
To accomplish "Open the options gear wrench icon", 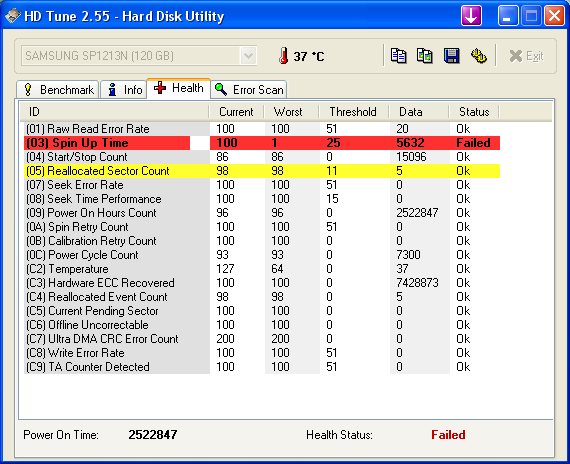I will point(479,56).
